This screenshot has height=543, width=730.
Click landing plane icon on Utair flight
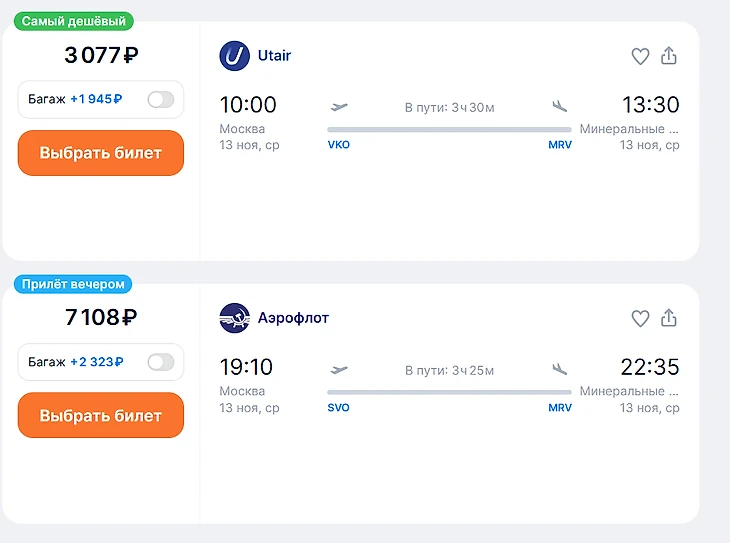(x=559, y=106)
